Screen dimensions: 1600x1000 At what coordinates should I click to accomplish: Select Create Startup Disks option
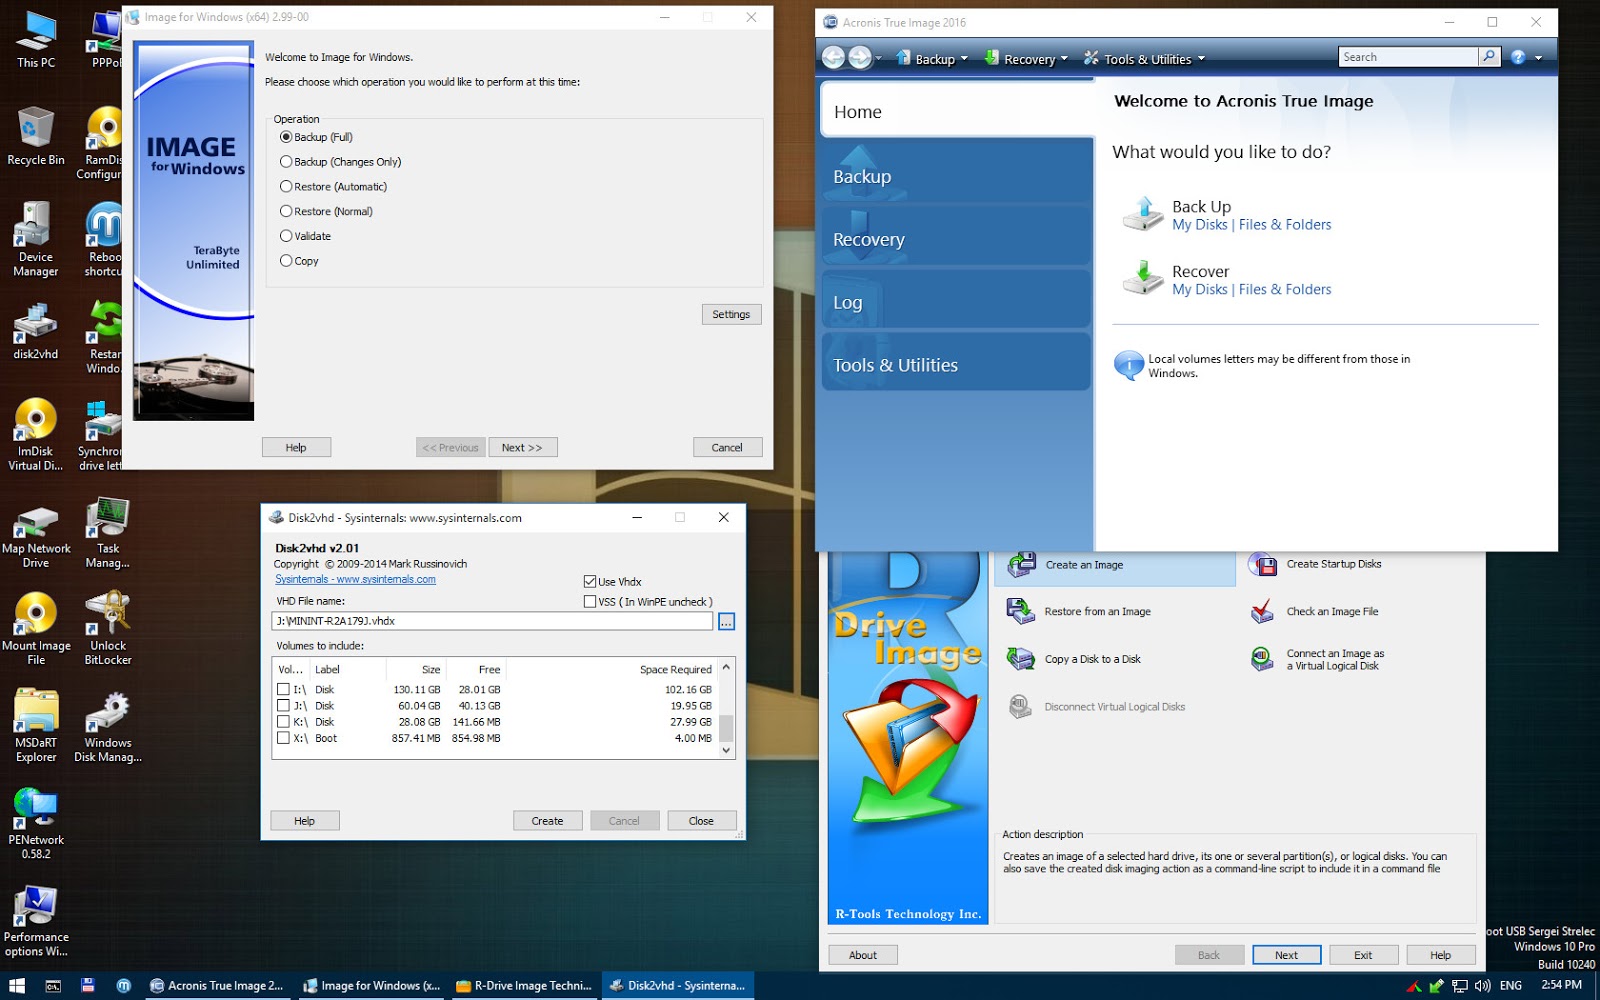(x=1315, y=565)
